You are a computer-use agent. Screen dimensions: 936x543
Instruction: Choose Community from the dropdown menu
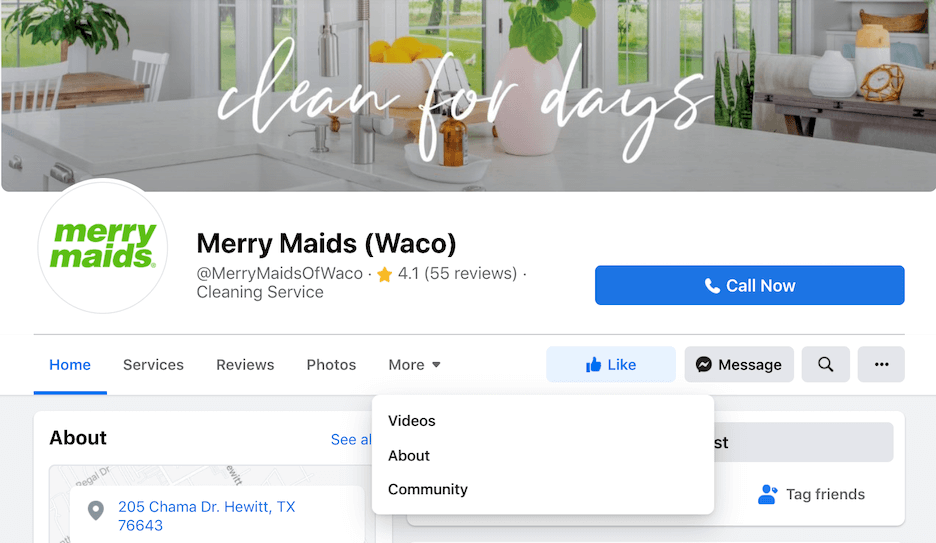427,489
